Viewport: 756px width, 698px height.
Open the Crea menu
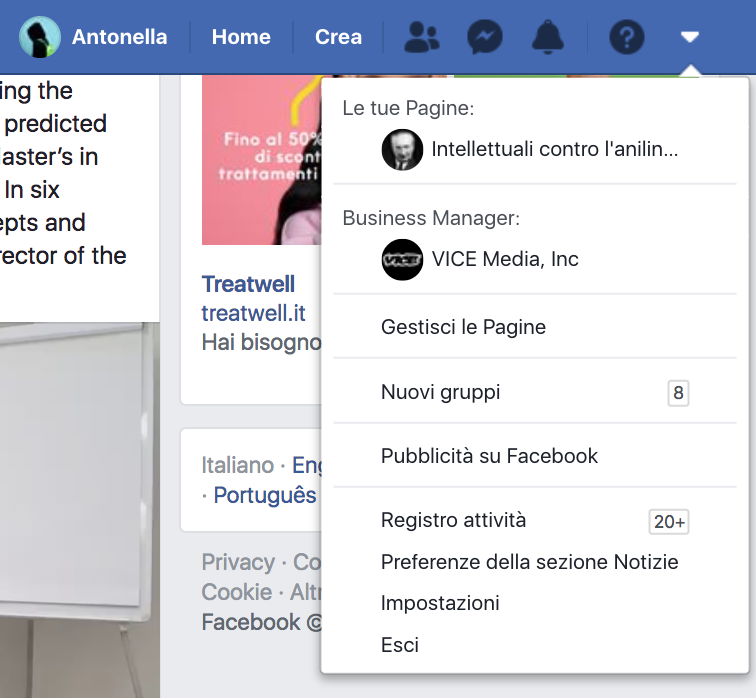coord(338,37)
